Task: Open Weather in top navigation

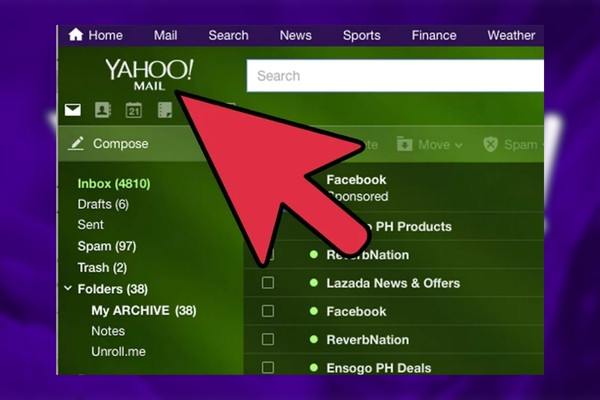Action: [511, 35]
